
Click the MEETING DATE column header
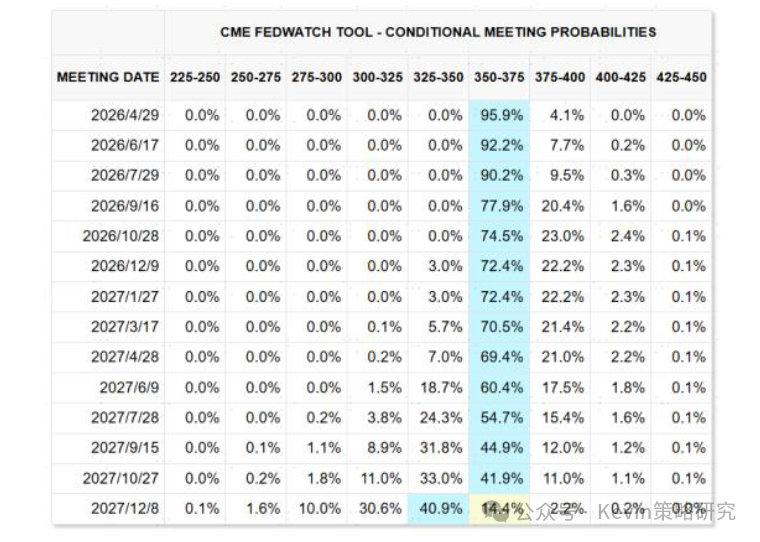108,77
